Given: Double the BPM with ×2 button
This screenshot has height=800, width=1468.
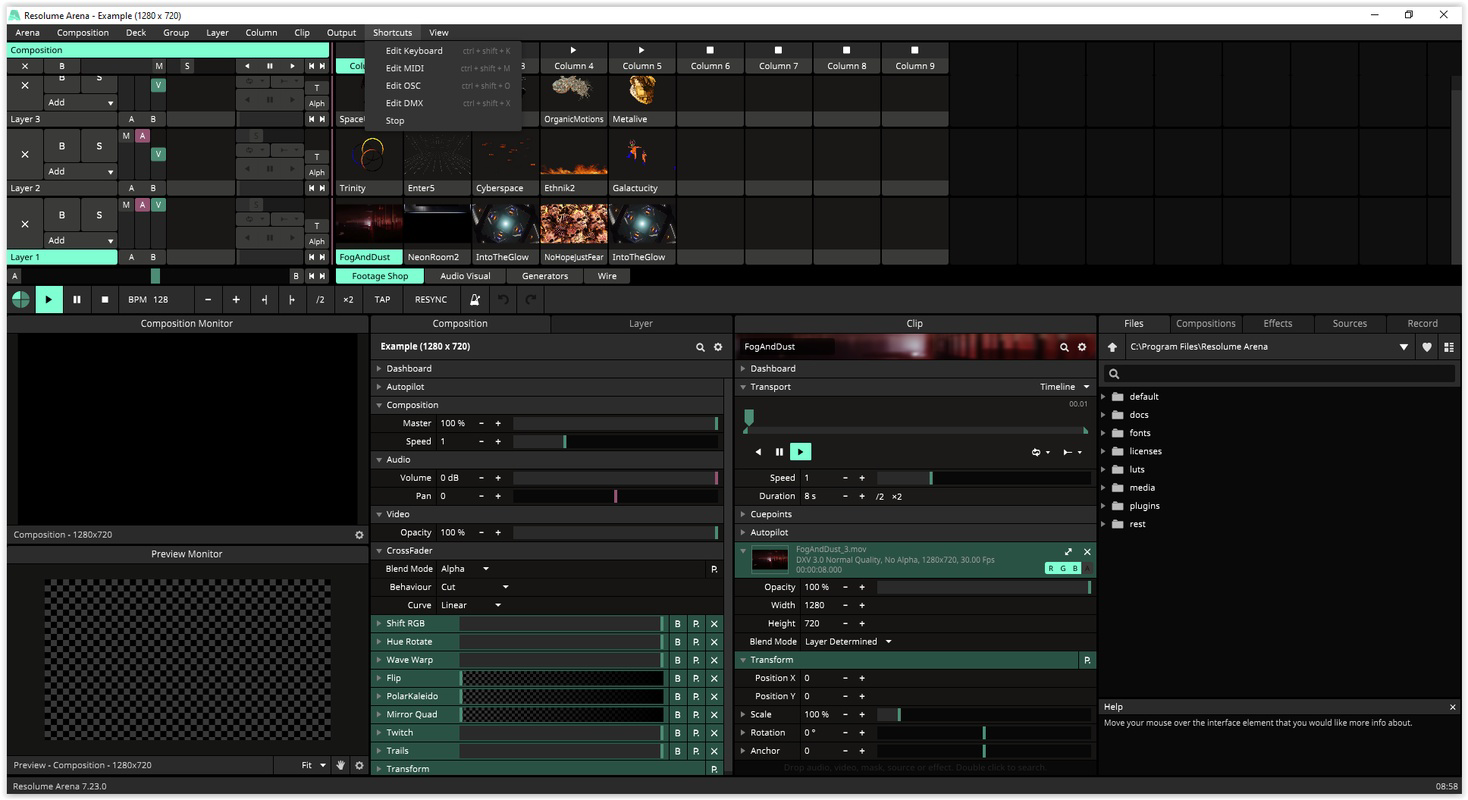Looking at the screenshot, I should click(348, 299).
